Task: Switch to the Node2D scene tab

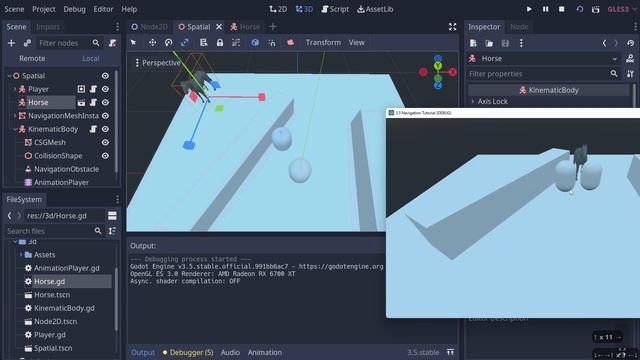Action: click(149, 27)
